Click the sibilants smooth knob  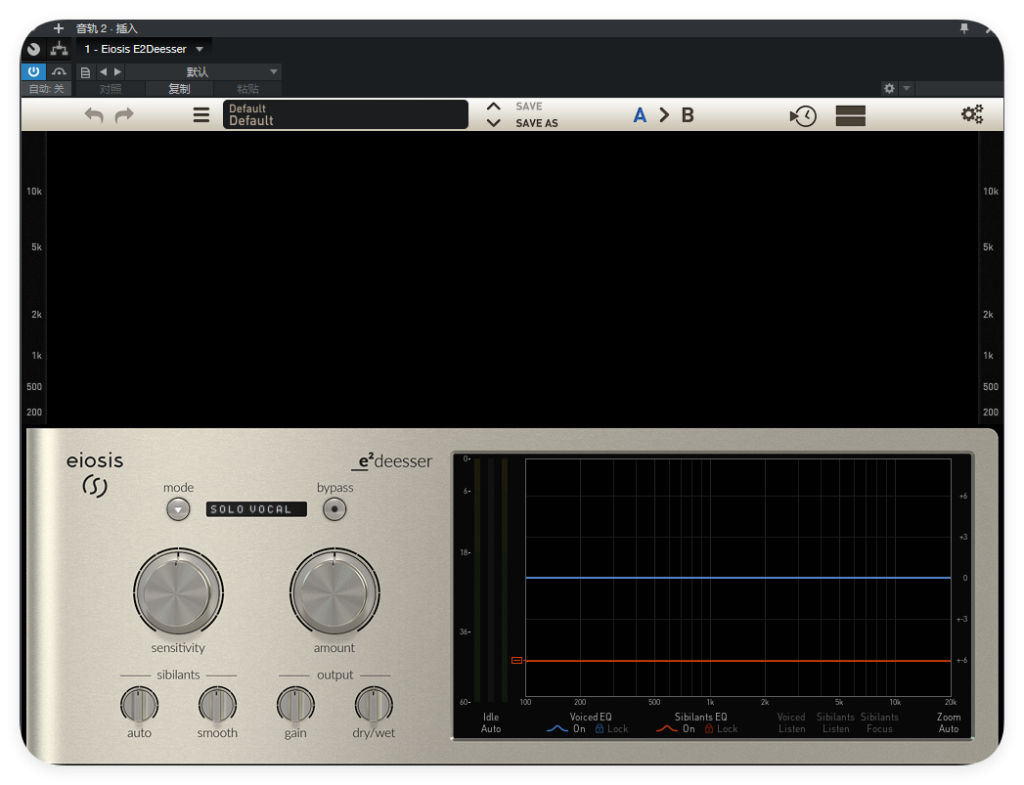(x=217, y=705)
